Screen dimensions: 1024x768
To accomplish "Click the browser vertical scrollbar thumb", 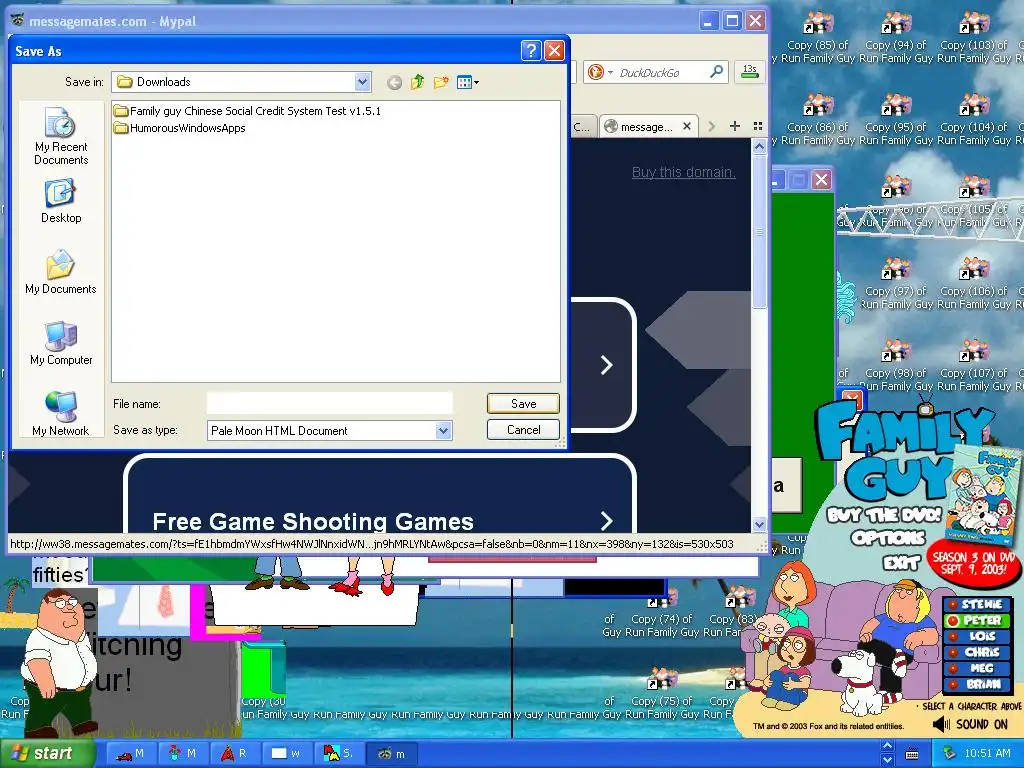I will pos(759,232).
